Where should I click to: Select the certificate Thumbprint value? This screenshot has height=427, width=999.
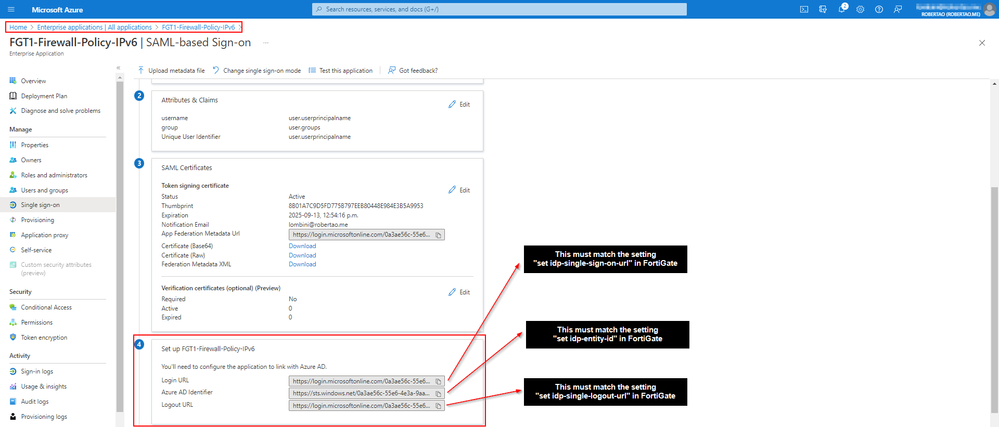(356, 206)
